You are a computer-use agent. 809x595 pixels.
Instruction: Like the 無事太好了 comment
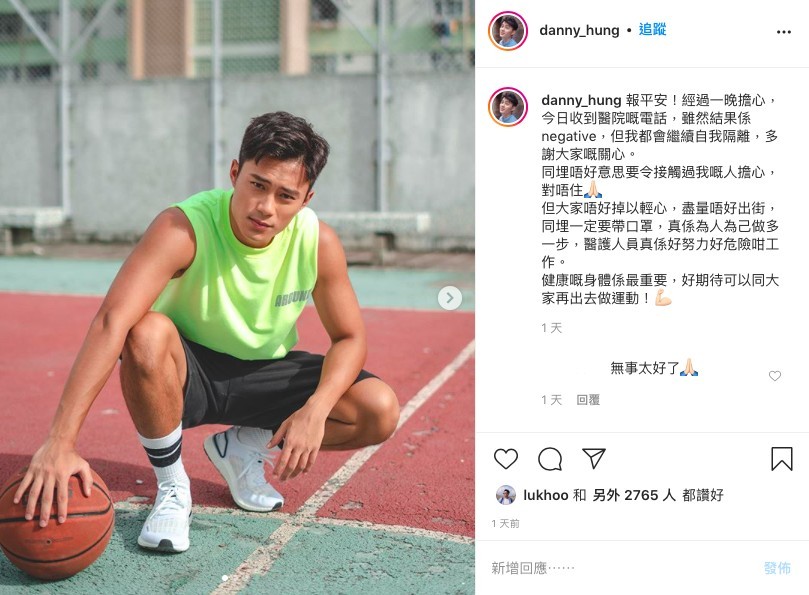[774, 376]
